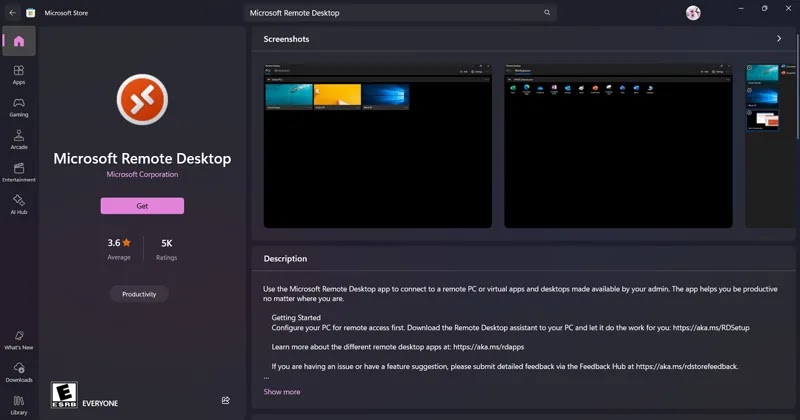Open the AI Hub section

(19, 204)
